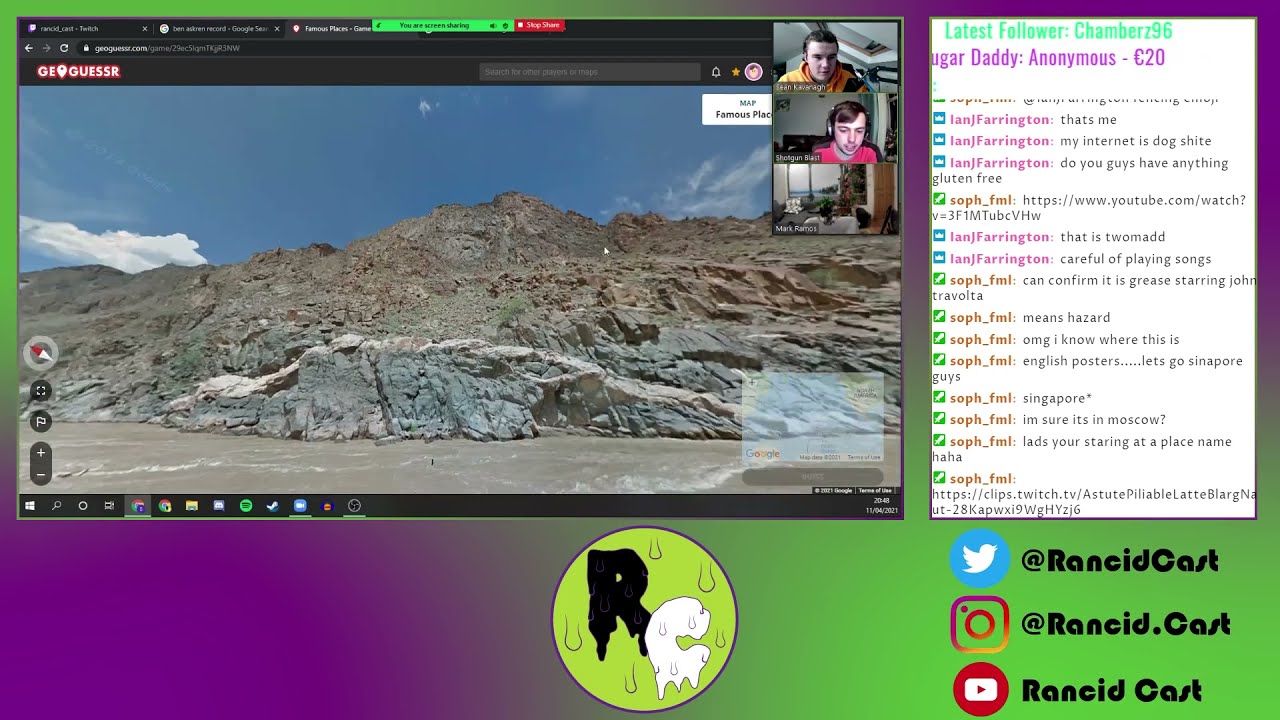Image resolution: width=1280 pixels, height=720 pixels.
Task: Click the Famous Places map label
Action: [x=740, y=109]
